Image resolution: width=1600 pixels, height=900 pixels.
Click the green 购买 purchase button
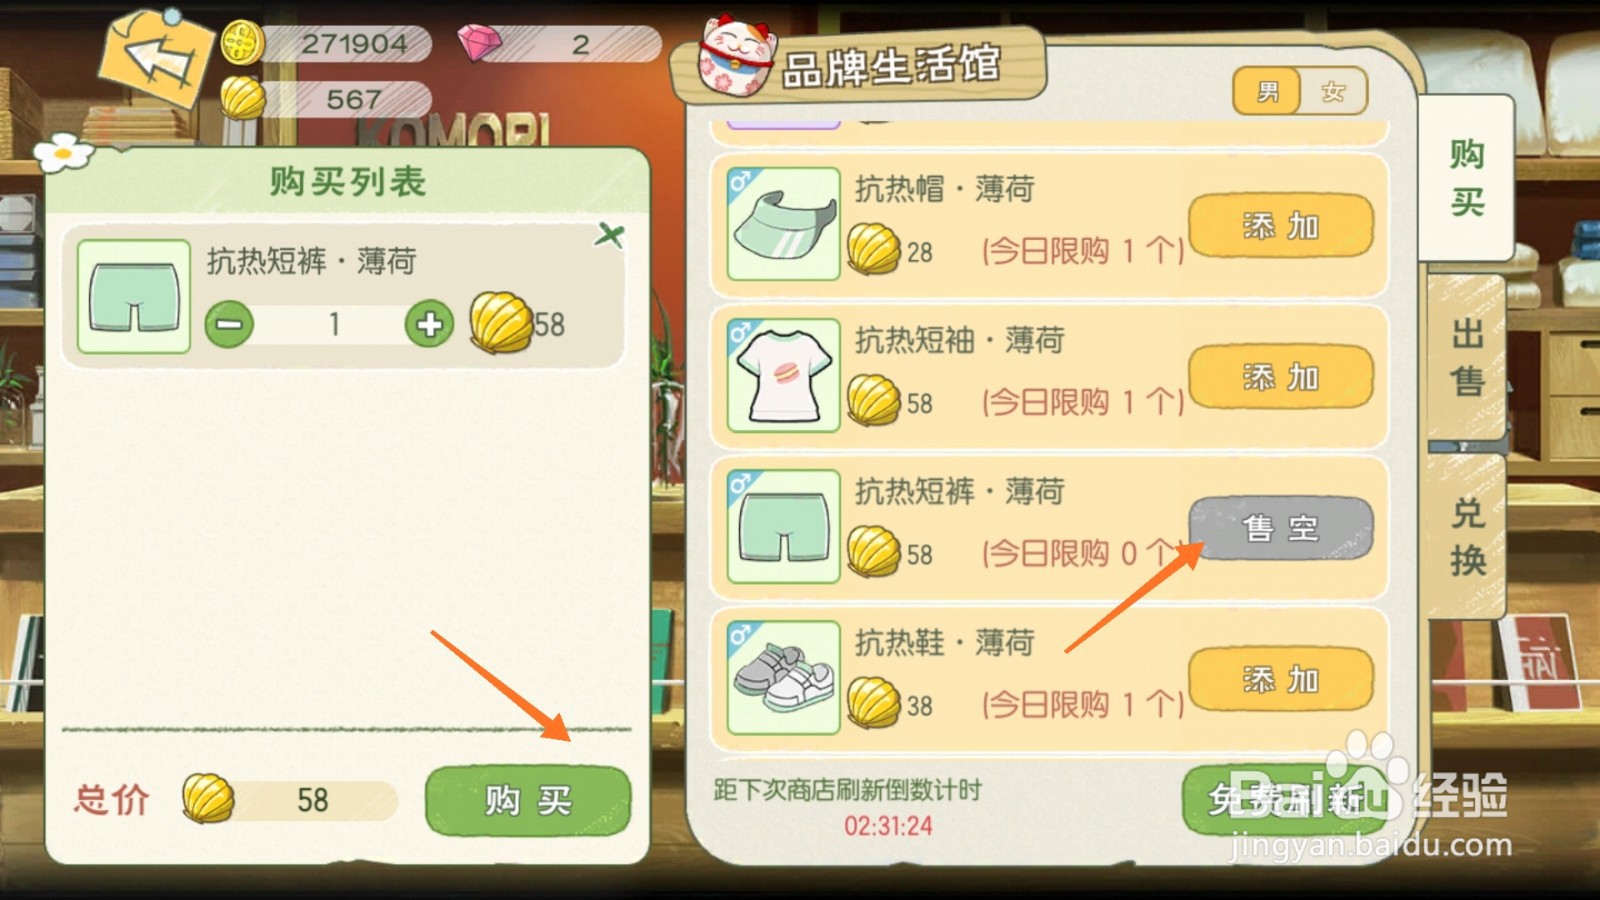click(x=528, y=800)
